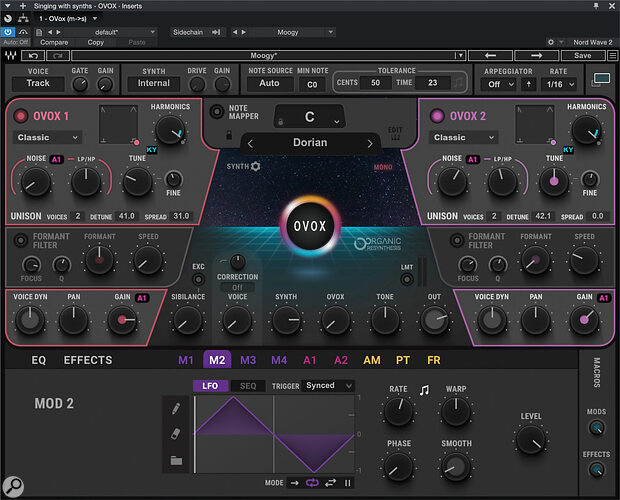Screen dimensions: 620x500
Task: Toggle the MONO switch
Action: point(383,167)
